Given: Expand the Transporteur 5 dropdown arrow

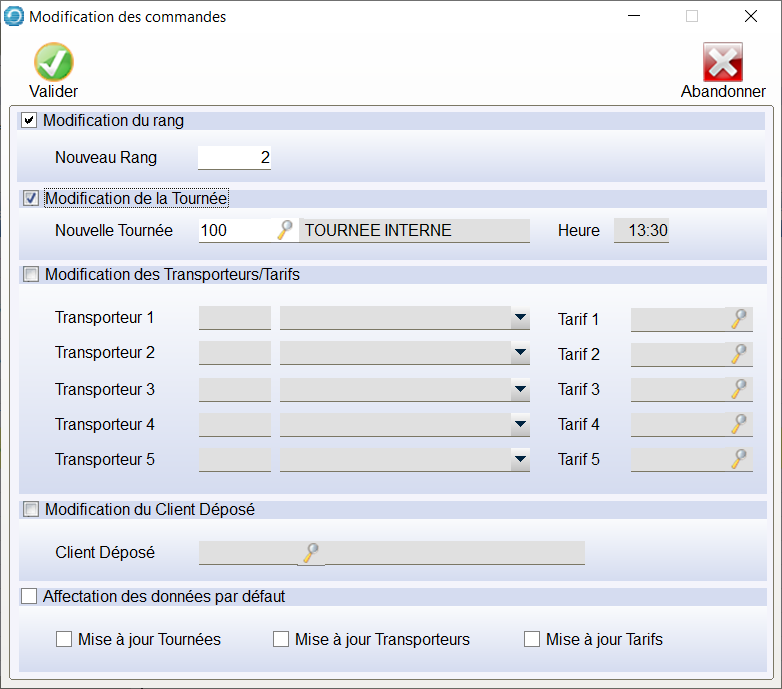Looking at the screenshot, I should pyautogui.click(x=520, y=460).
